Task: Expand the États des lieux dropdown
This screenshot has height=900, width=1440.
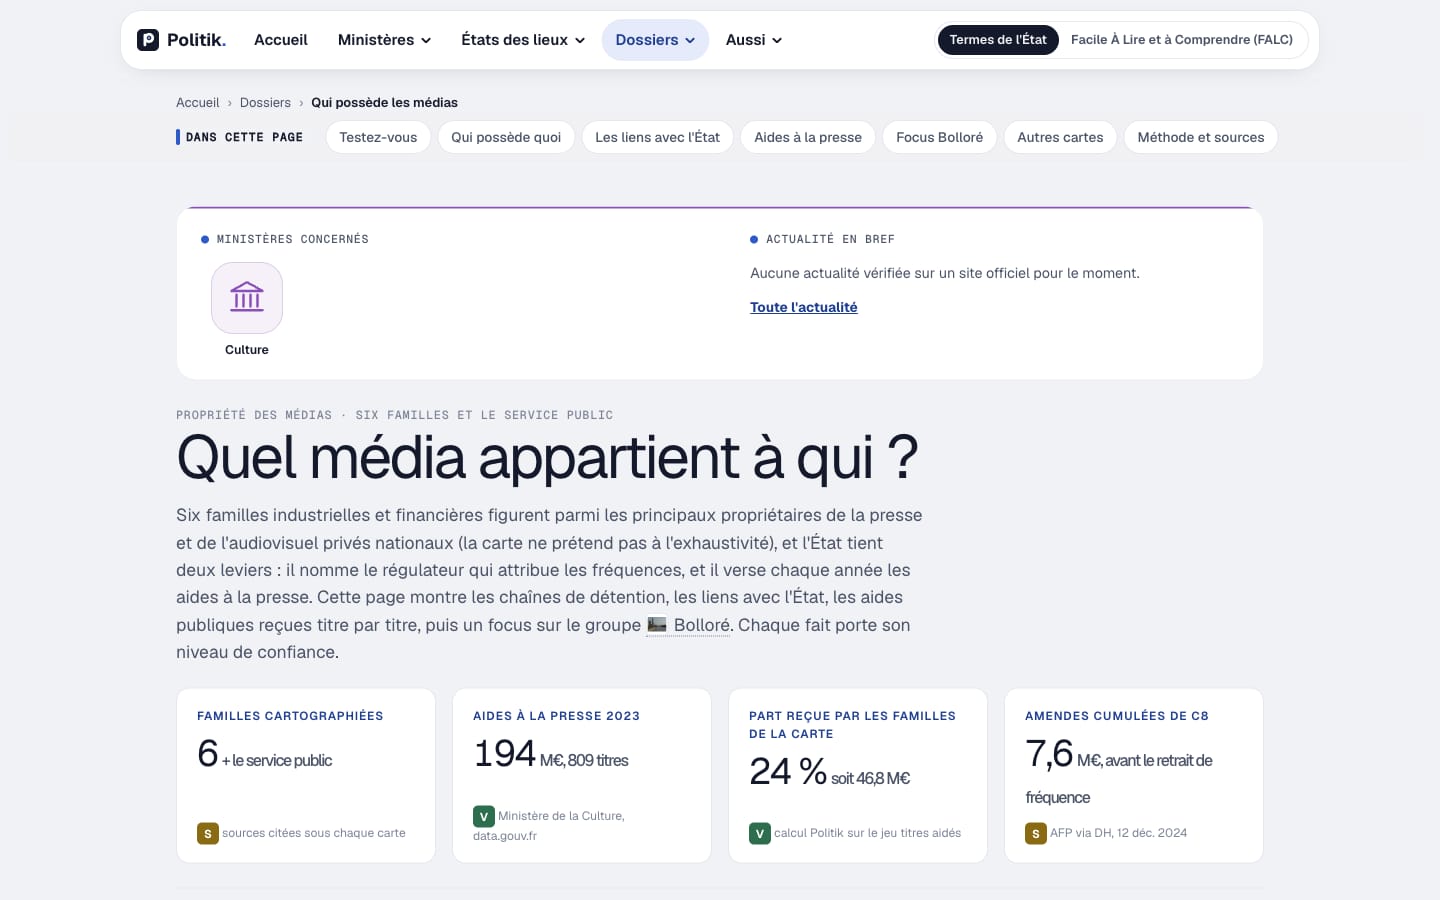Action: tap(523, 40)
